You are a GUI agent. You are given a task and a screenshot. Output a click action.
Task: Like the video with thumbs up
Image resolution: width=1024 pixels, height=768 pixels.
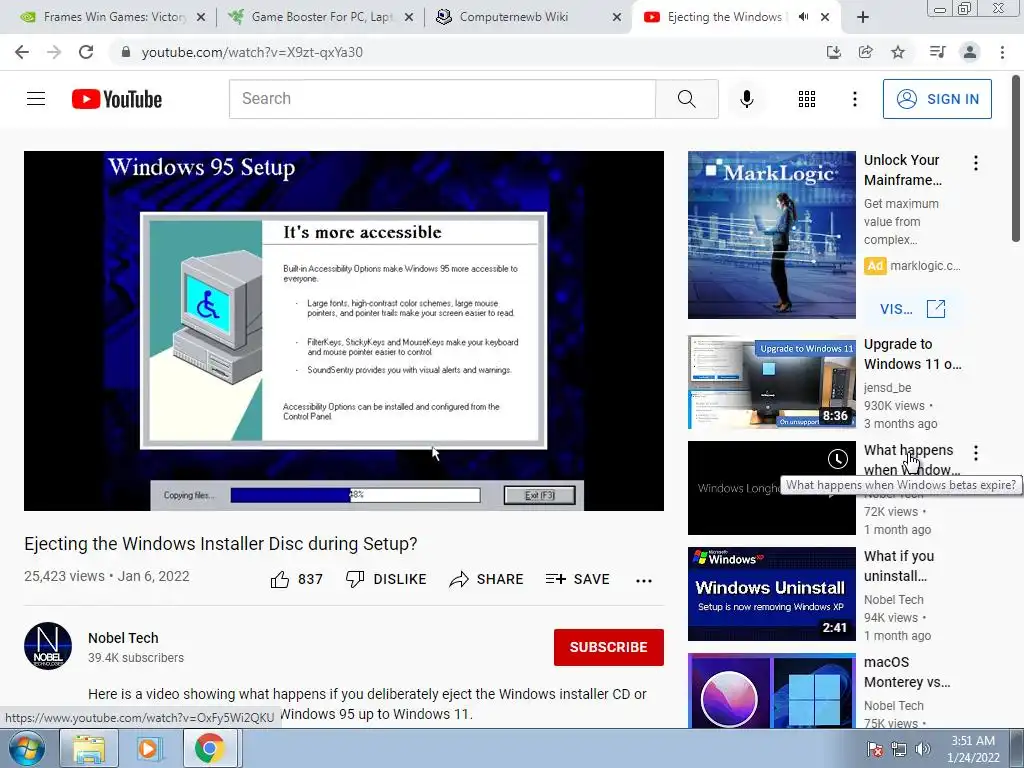pyautogui.click(x=296, y=579)
